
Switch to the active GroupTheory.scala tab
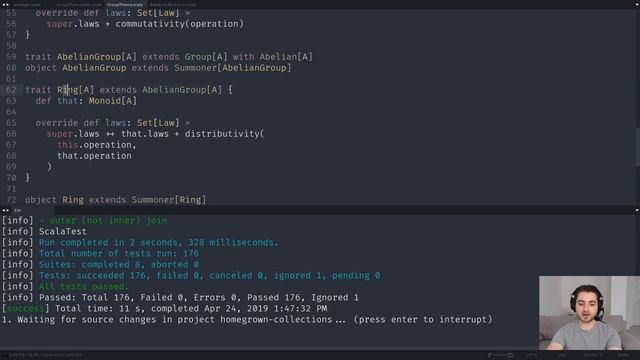tap(125, 4)
